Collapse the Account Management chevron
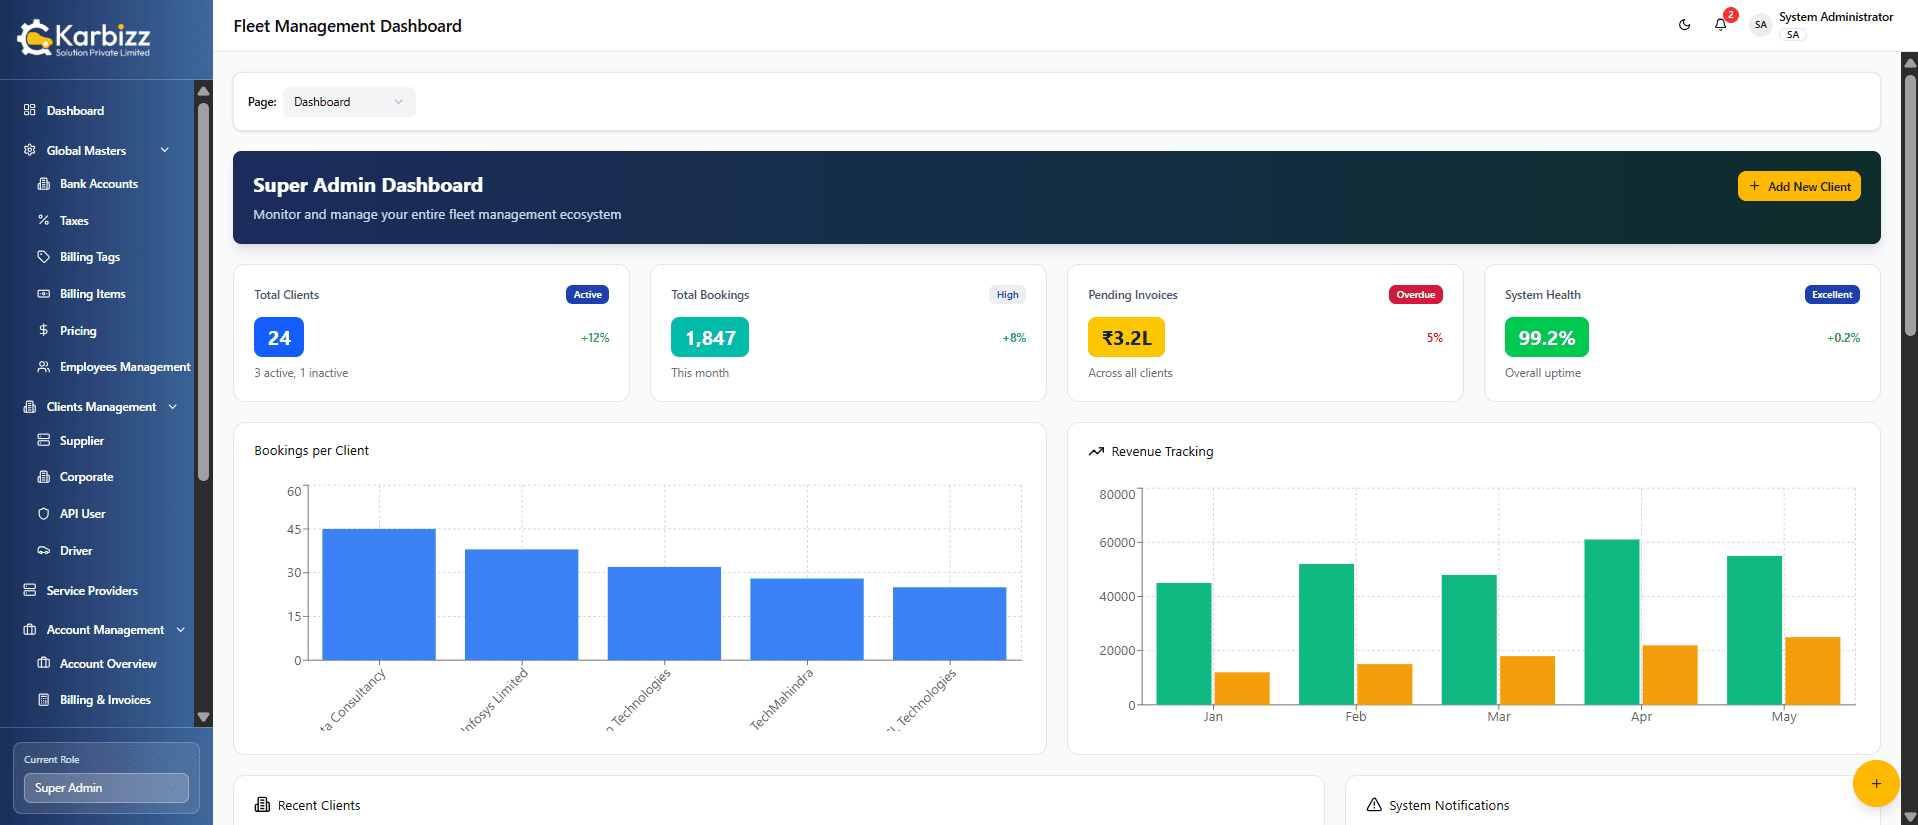 pyautogui.click(x=181, y=630)
